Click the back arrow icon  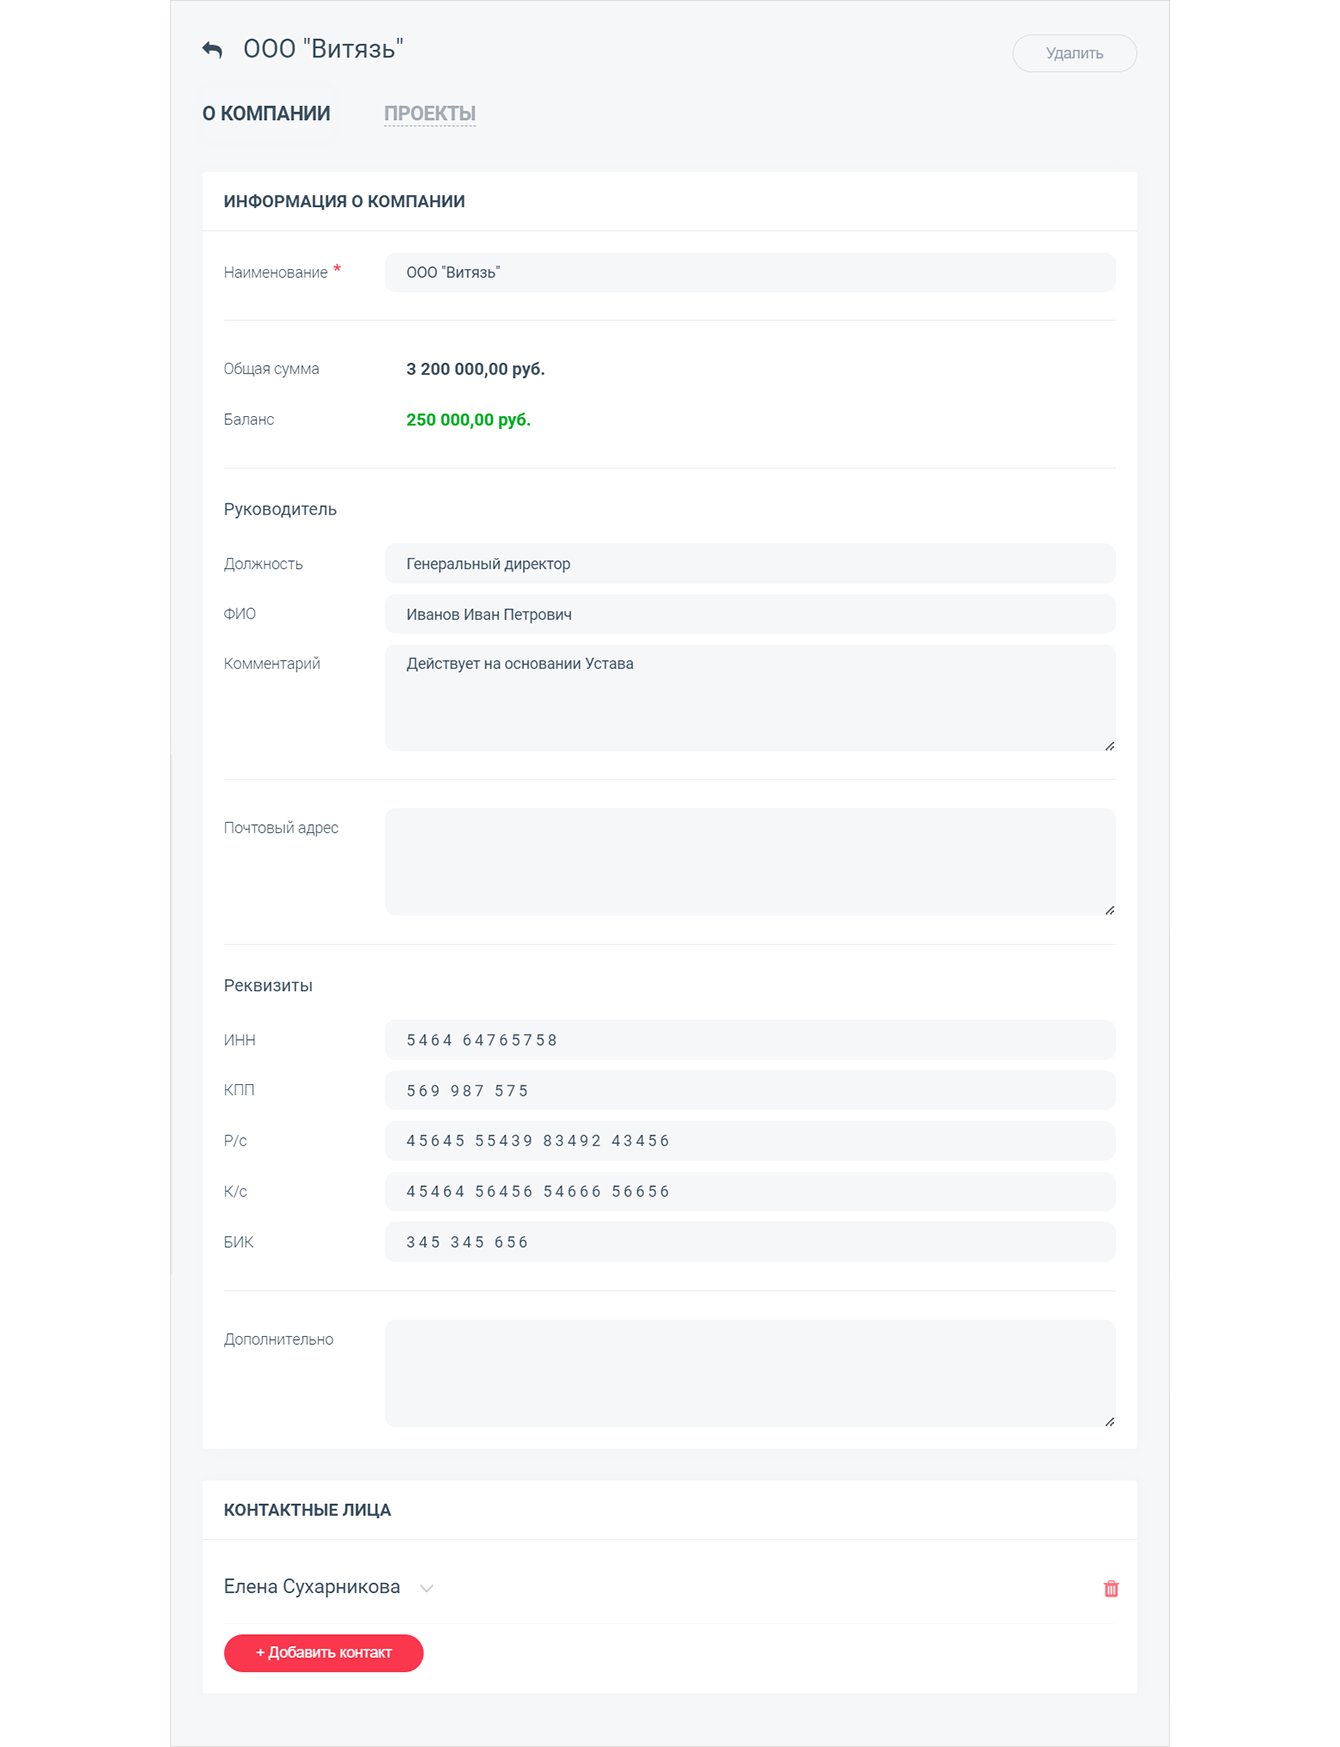212,50
